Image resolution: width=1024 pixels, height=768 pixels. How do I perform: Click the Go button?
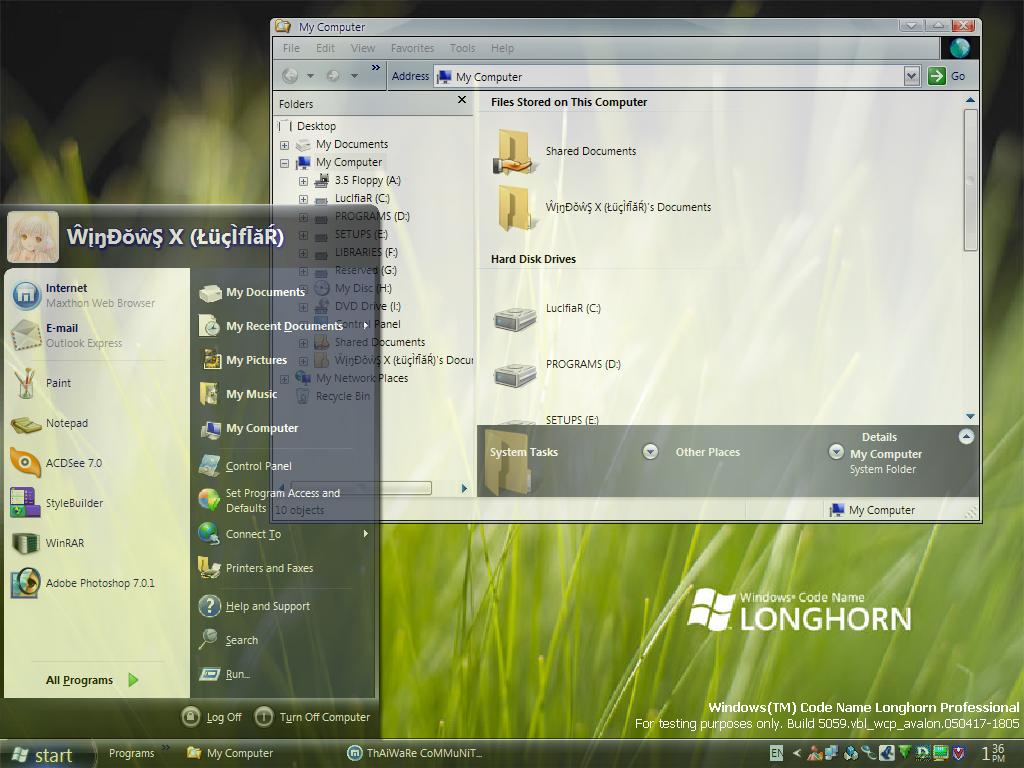947,76
